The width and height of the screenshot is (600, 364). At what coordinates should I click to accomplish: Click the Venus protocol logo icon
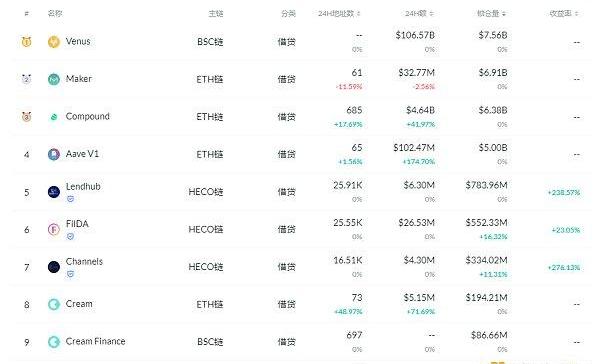pos(54,41)
